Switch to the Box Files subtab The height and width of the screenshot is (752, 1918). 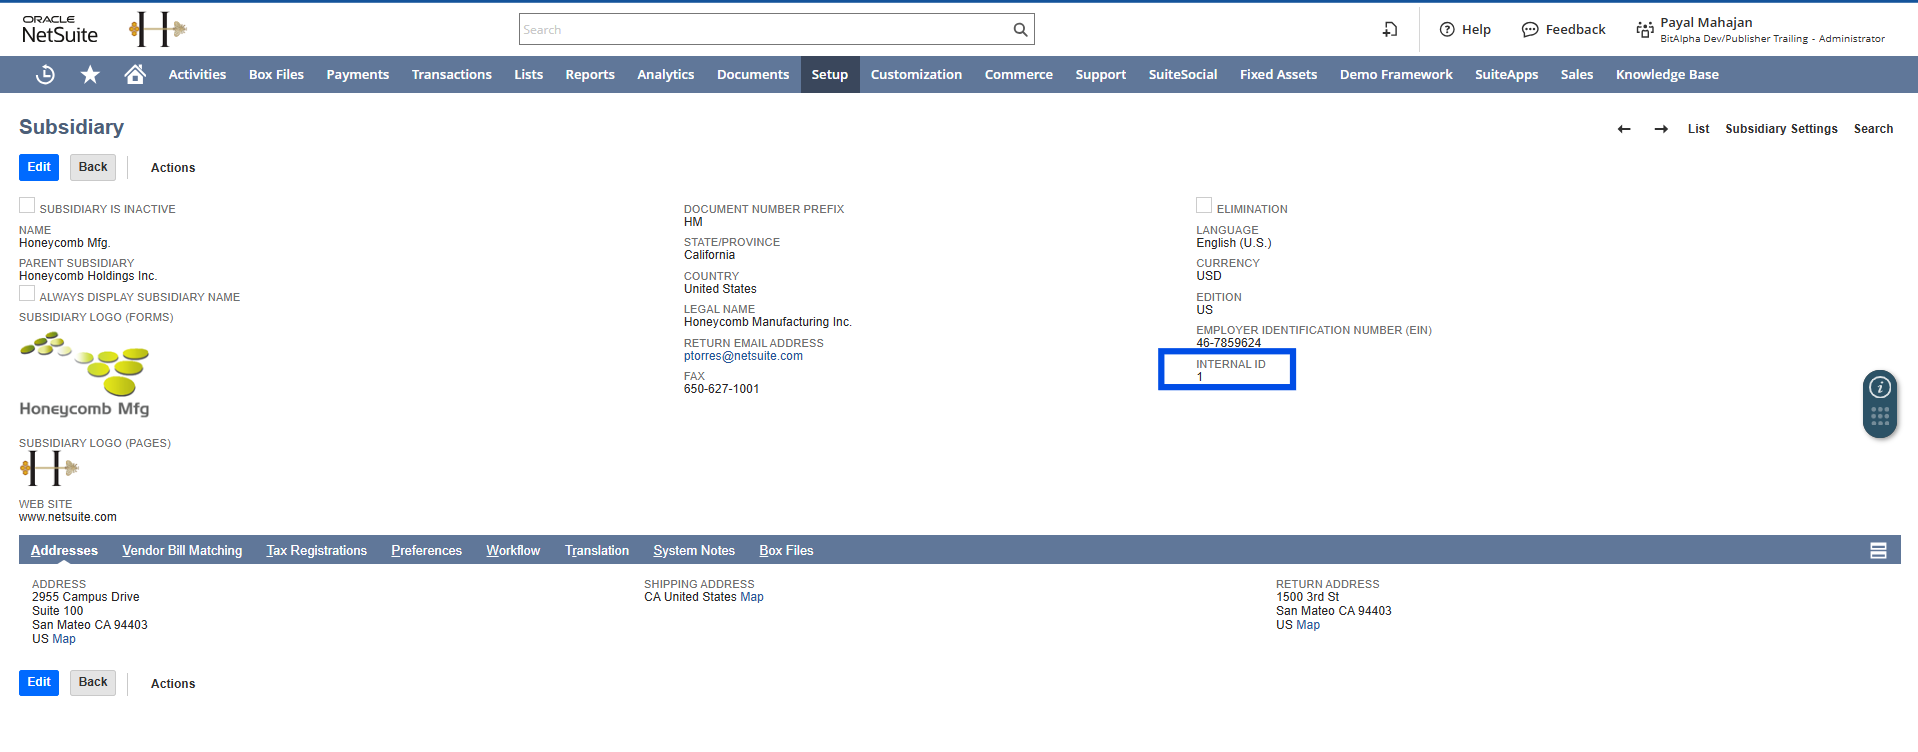tap(786, 551)
